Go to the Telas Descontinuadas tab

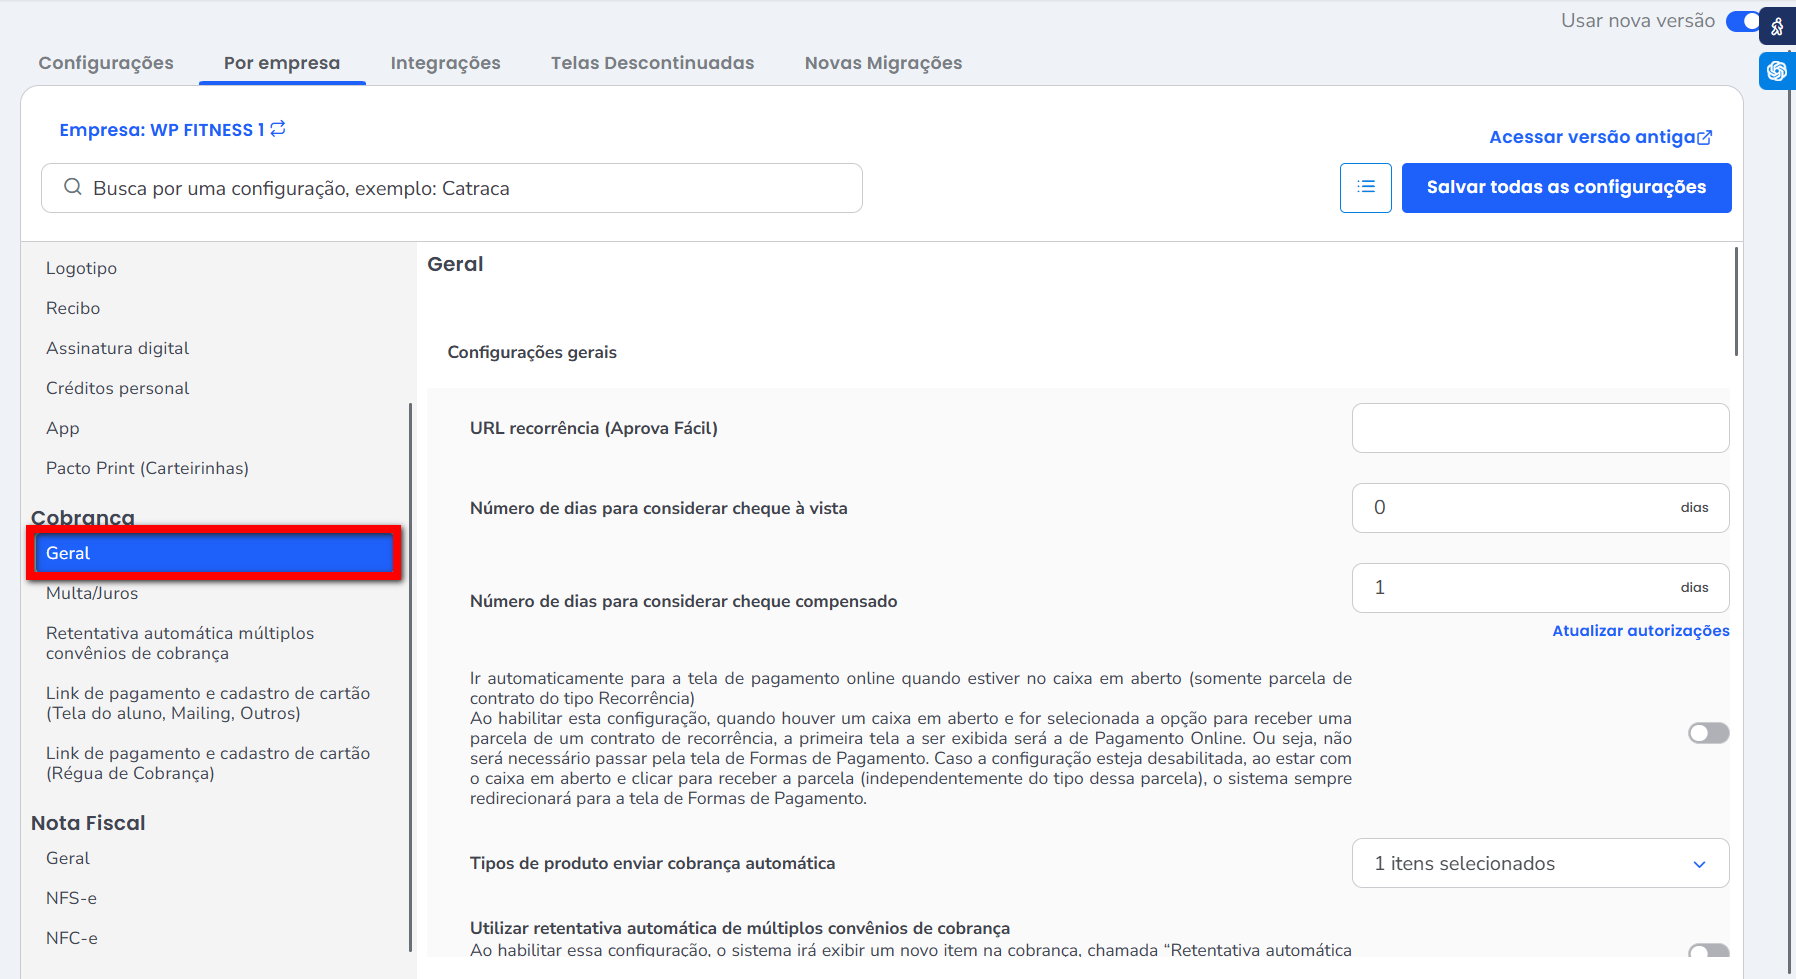pos(652,63)
